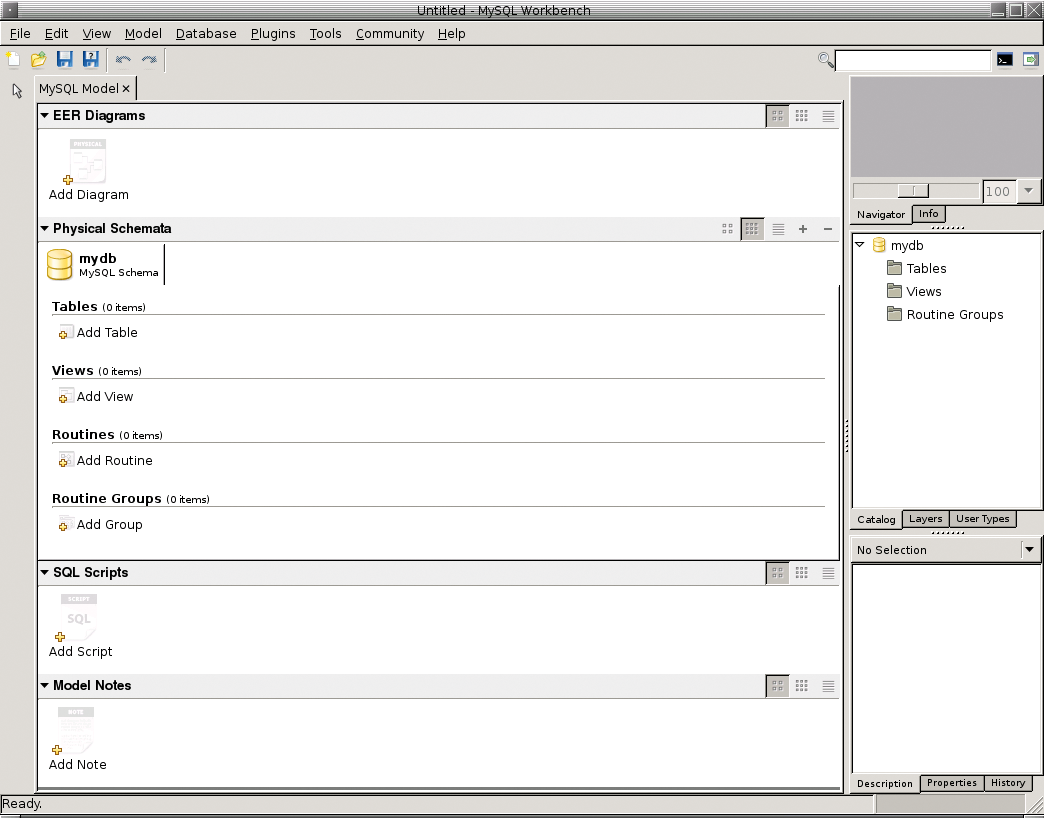Switch EER Diagrams to small icon view
The width and height of the screenshot is (1044, 818).
pos(802,116)
